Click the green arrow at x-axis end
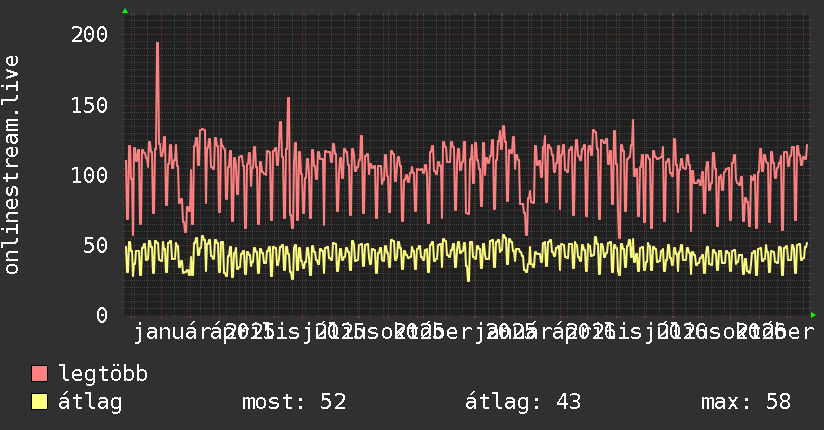 (813, 315)
